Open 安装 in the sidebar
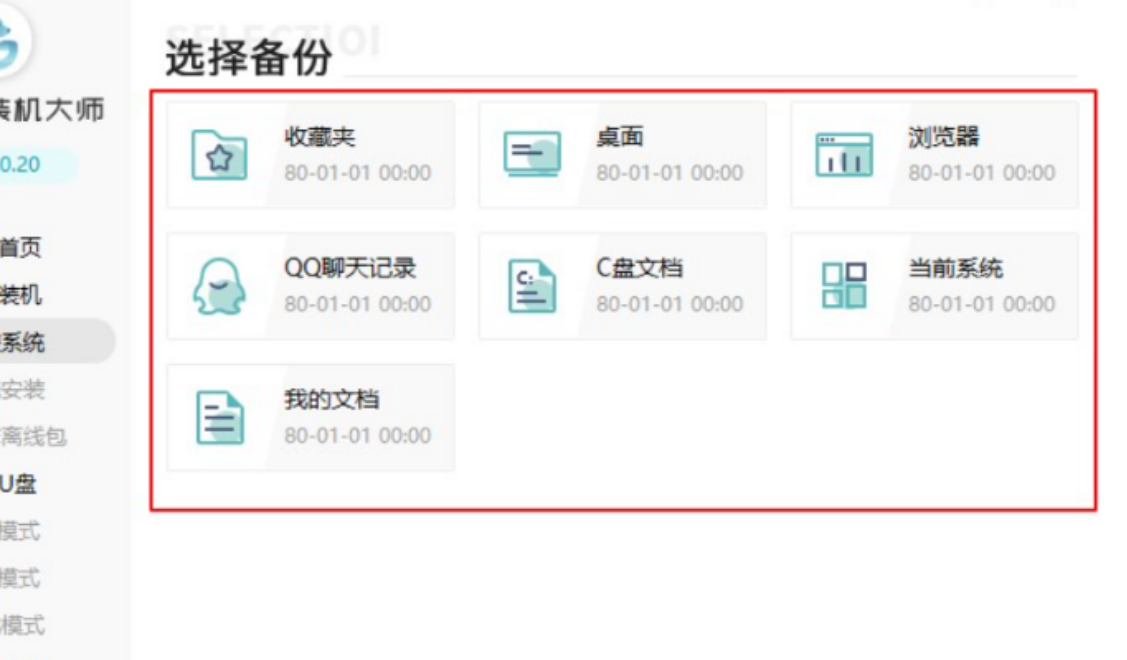1127x660 pixels. (x=22, y=390)
